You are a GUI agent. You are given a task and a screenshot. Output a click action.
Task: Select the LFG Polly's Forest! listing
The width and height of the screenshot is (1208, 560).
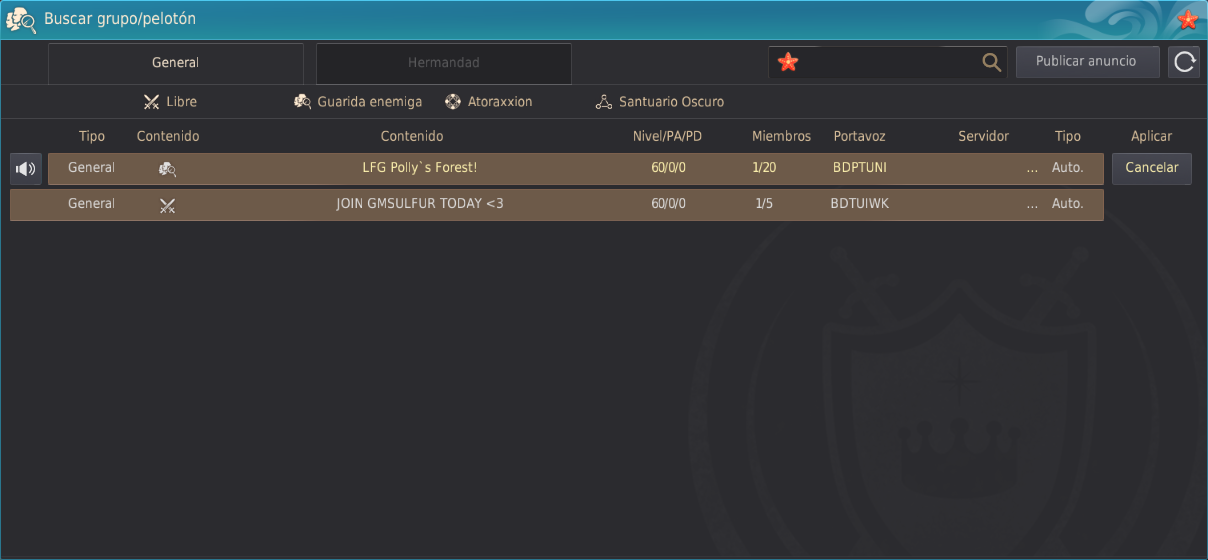[420, 168]
